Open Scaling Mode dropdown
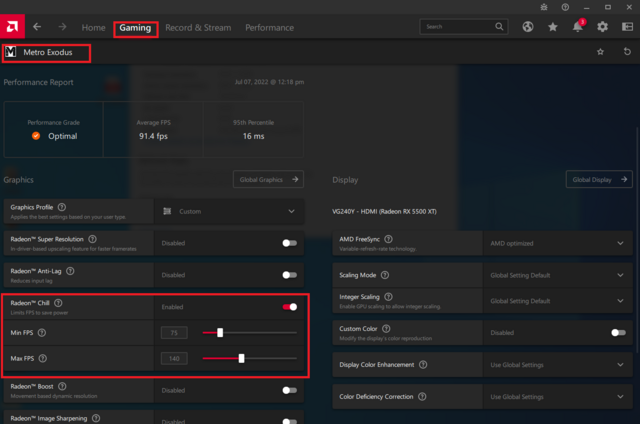640x424 pixels. (x=558, y=275)
